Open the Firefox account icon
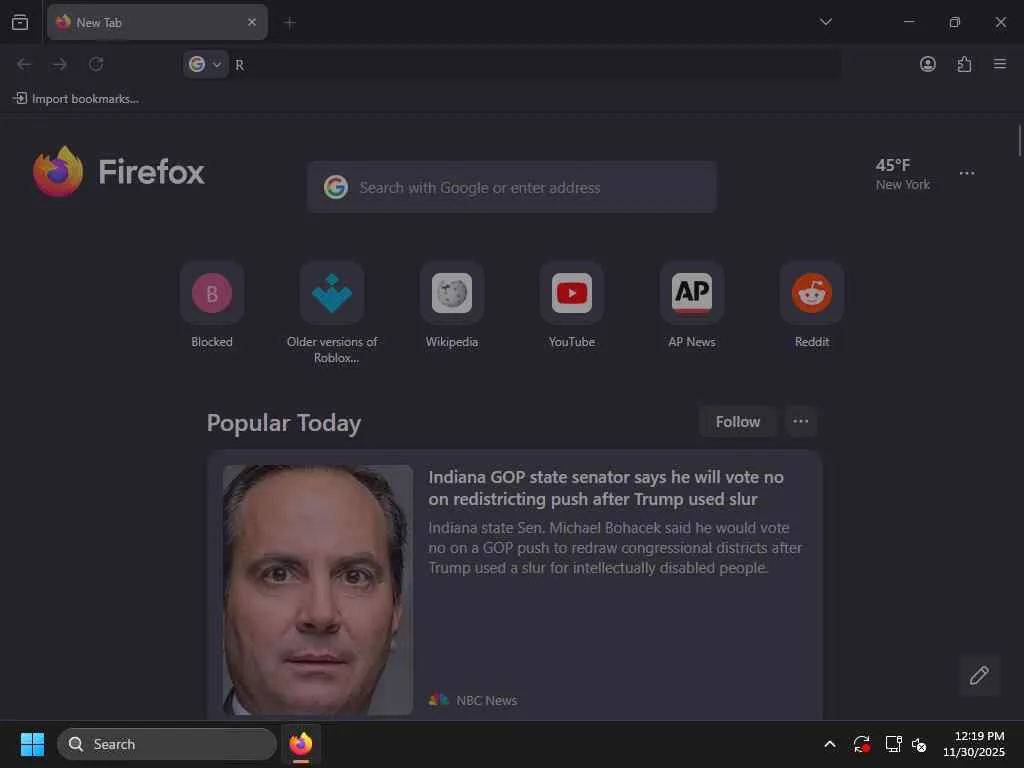 point(927,64)
